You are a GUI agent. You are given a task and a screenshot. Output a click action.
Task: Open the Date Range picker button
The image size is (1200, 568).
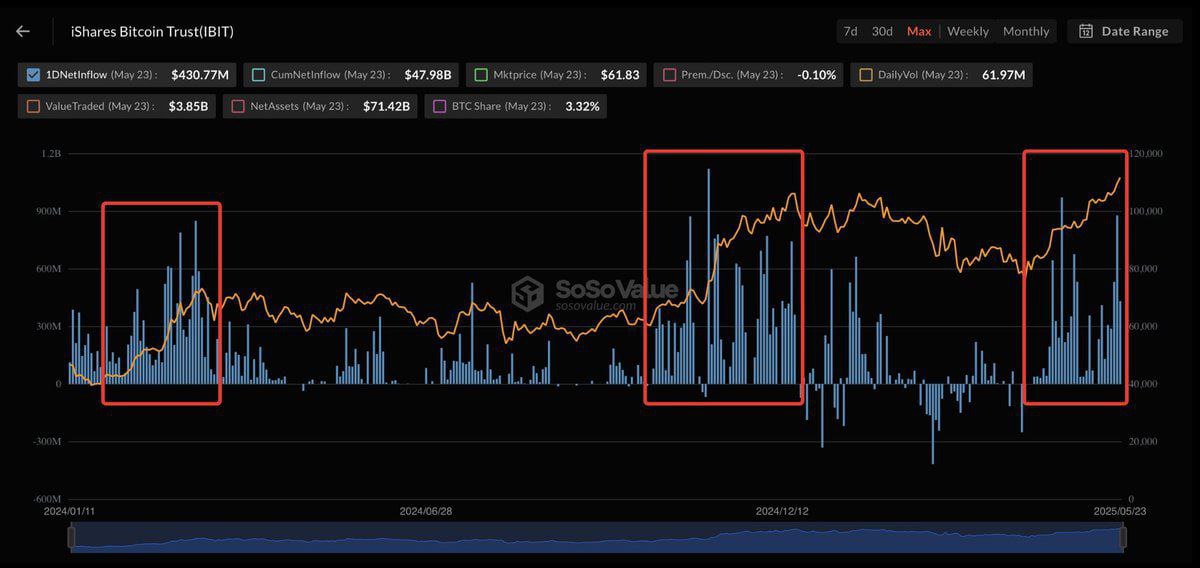(x=1125, y=31)
